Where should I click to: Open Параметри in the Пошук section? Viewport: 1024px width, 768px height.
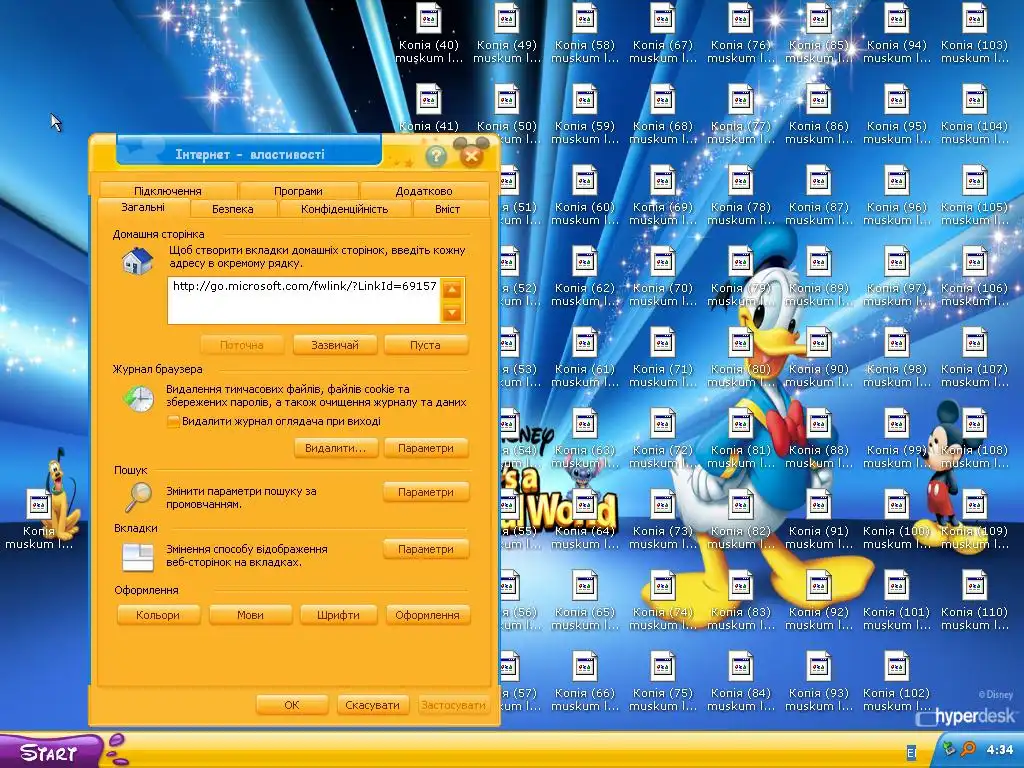[426, 492]
